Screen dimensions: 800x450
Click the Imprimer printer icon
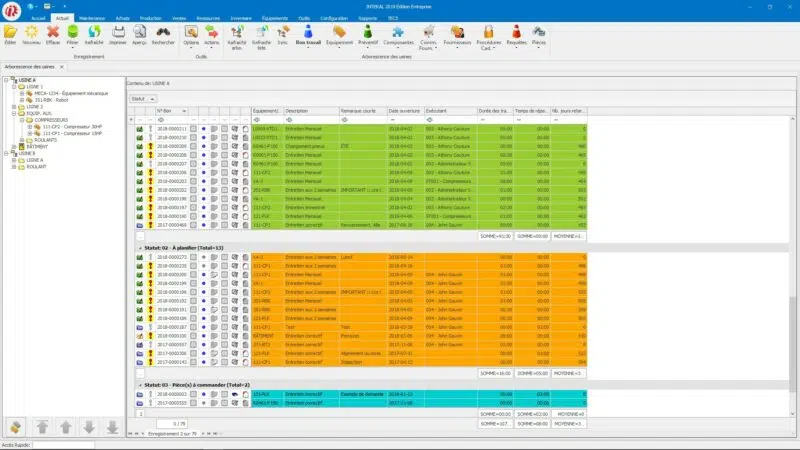click(118, 34)
